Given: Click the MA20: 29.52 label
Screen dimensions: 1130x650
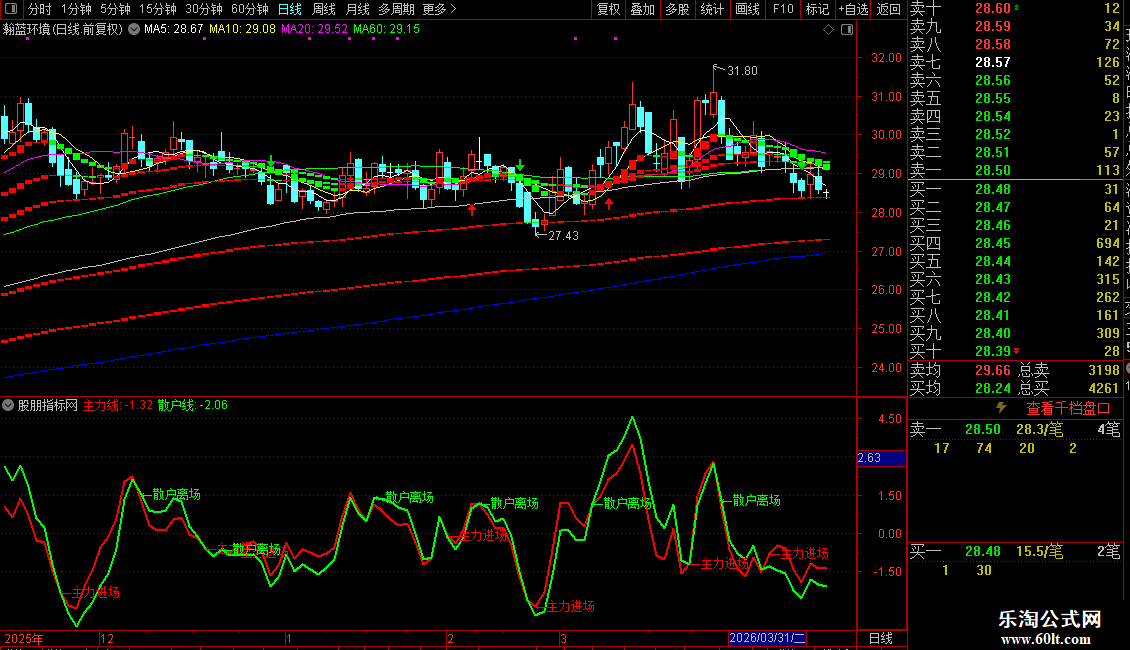Looking at the screenshot, I should coord(314,30).
